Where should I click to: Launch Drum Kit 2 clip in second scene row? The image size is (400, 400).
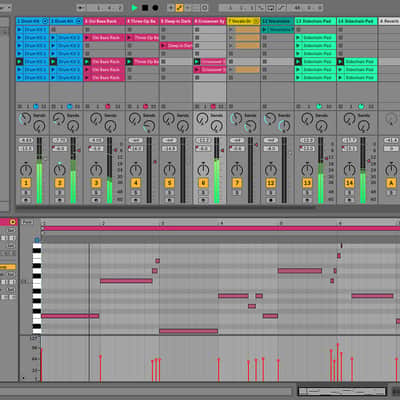pyautogui.click(x=53, y=37)
